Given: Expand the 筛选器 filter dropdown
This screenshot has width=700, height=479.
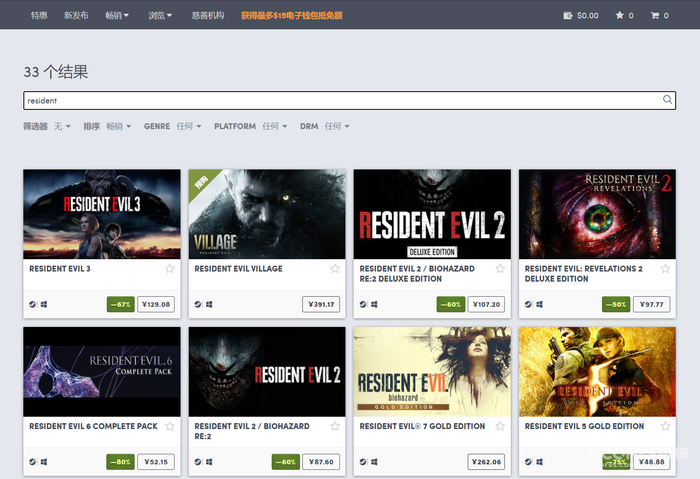Looking at the screenshot, I should [x=47, y=126].
